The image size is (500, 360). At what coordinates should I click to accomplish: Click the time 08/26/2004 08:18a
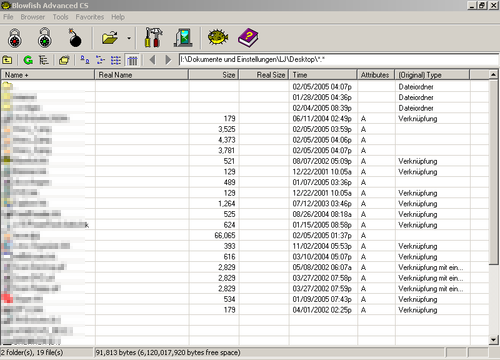pos(322,214)
